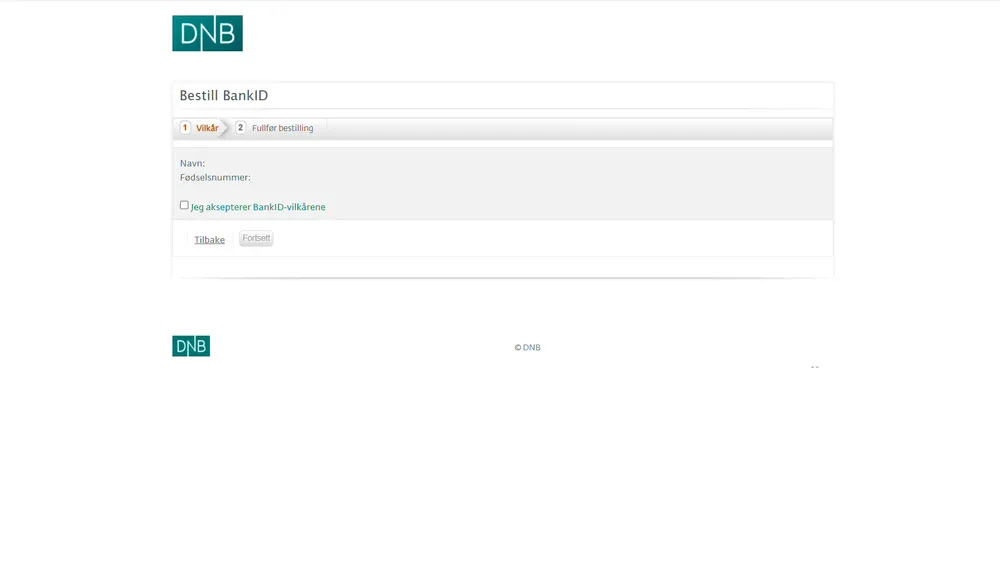Switch to the 'Fullfør bestilling' step
The height and width of the screenshot is (563, 1000).
[x=282, y=128]
